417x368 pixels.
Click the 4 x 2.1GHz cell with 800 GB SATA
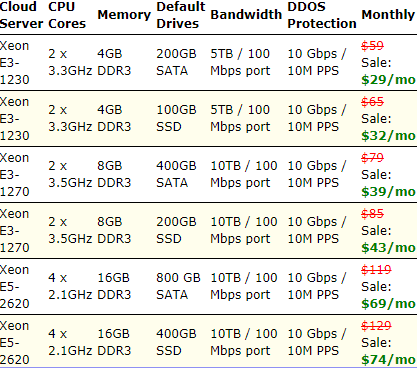pyautogui.click(x=70, y=286)
